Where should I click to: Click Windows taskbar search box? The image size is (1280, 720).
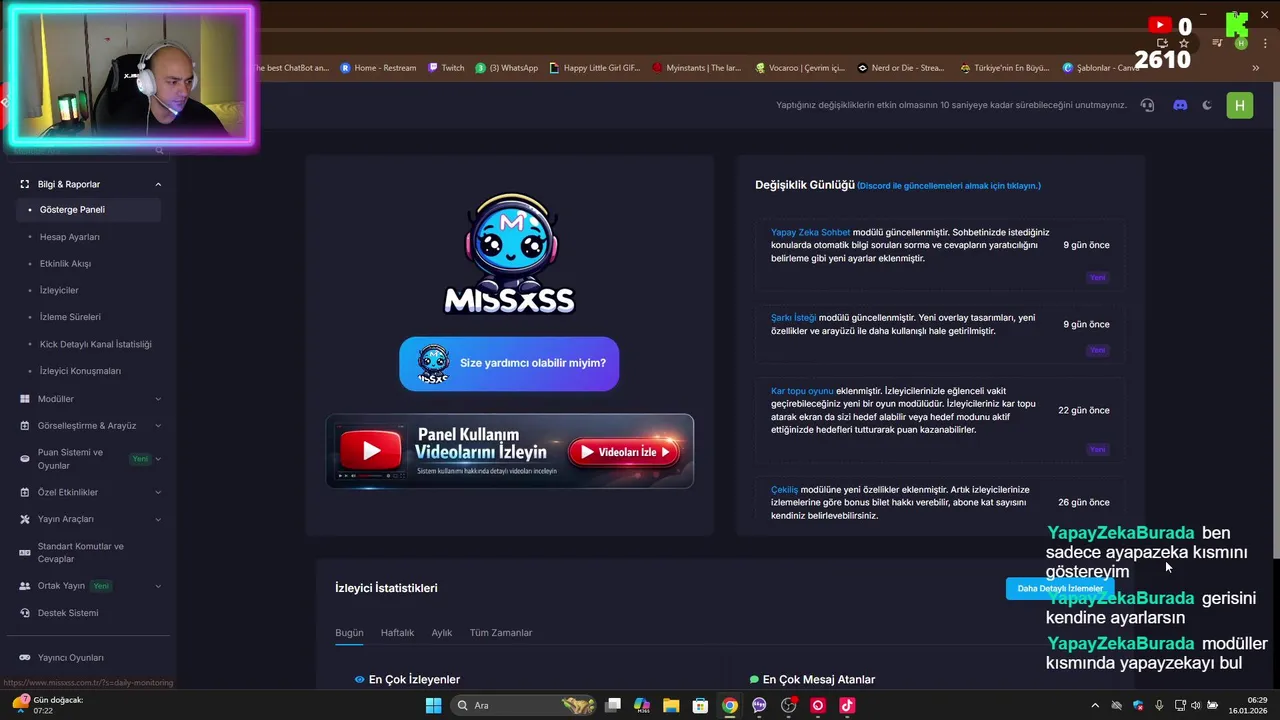tap(525, 705)
